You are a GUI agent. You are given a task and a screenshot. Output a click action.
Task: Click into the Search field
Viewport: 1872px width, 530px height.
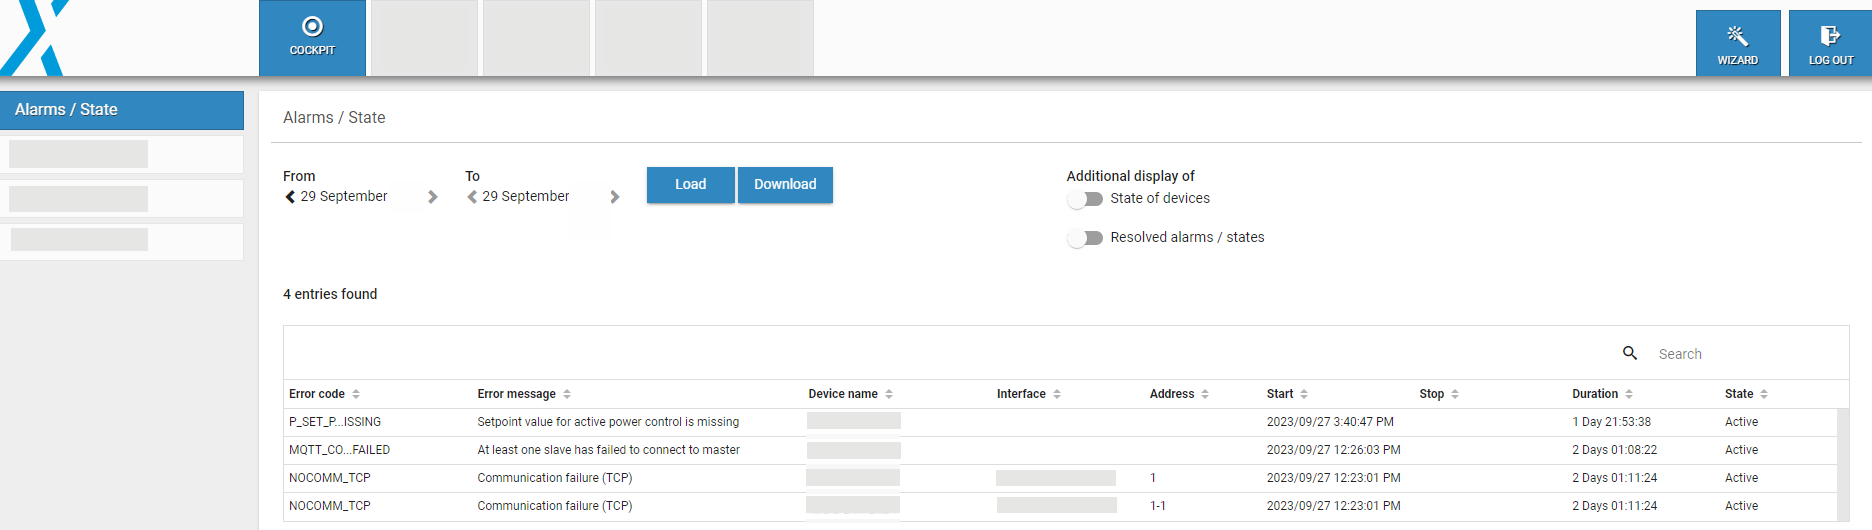1740,354
